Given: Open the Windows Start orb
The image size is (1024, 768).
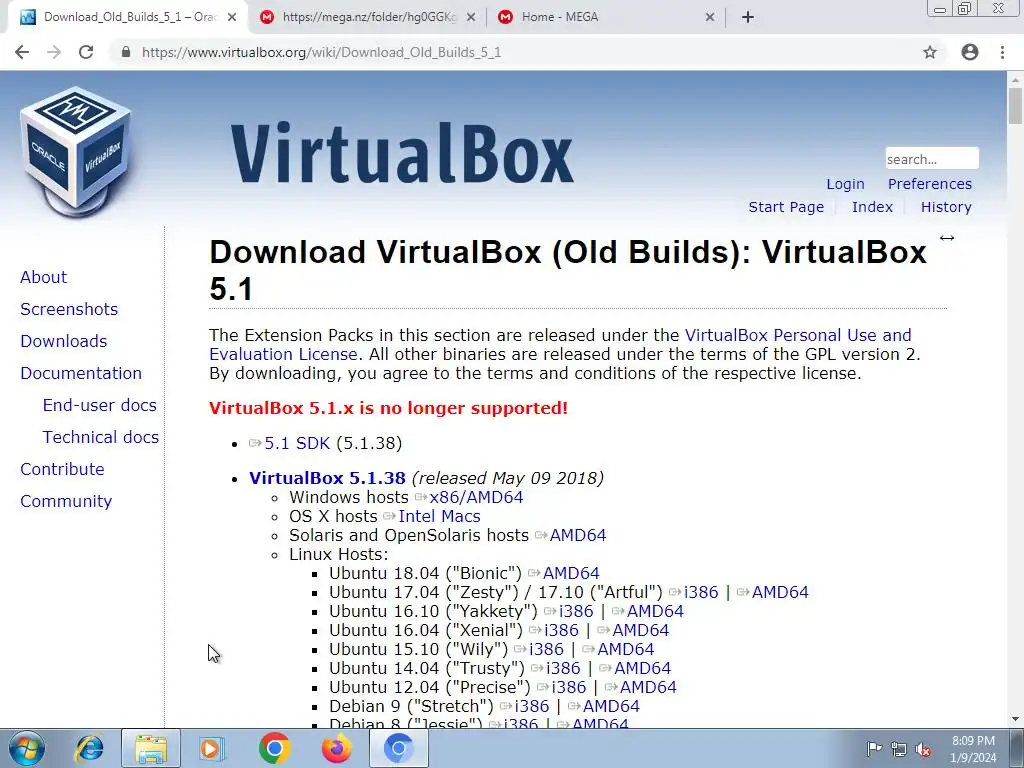Looking at the screenshot, I should coord(27,748).
